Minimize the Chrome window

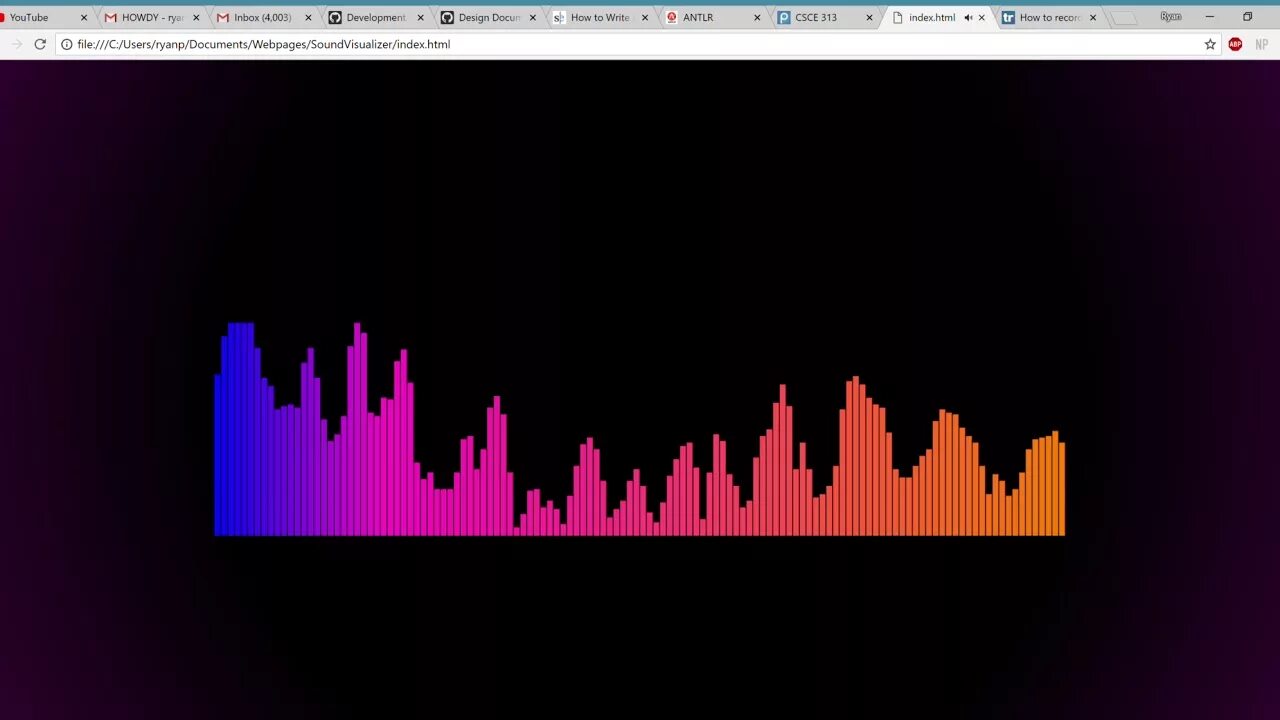pyautogui.click(x=1209, y=17)
